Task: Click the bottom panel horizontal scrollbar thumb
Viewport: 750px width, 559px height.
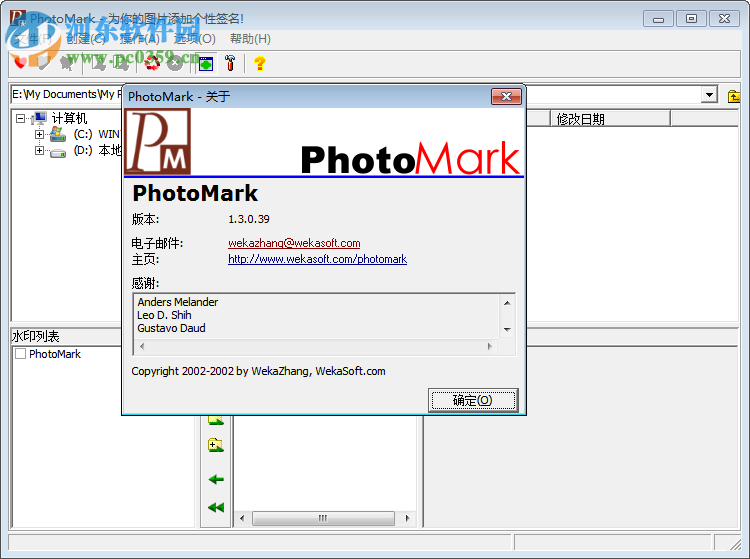Action: [323, 518]
